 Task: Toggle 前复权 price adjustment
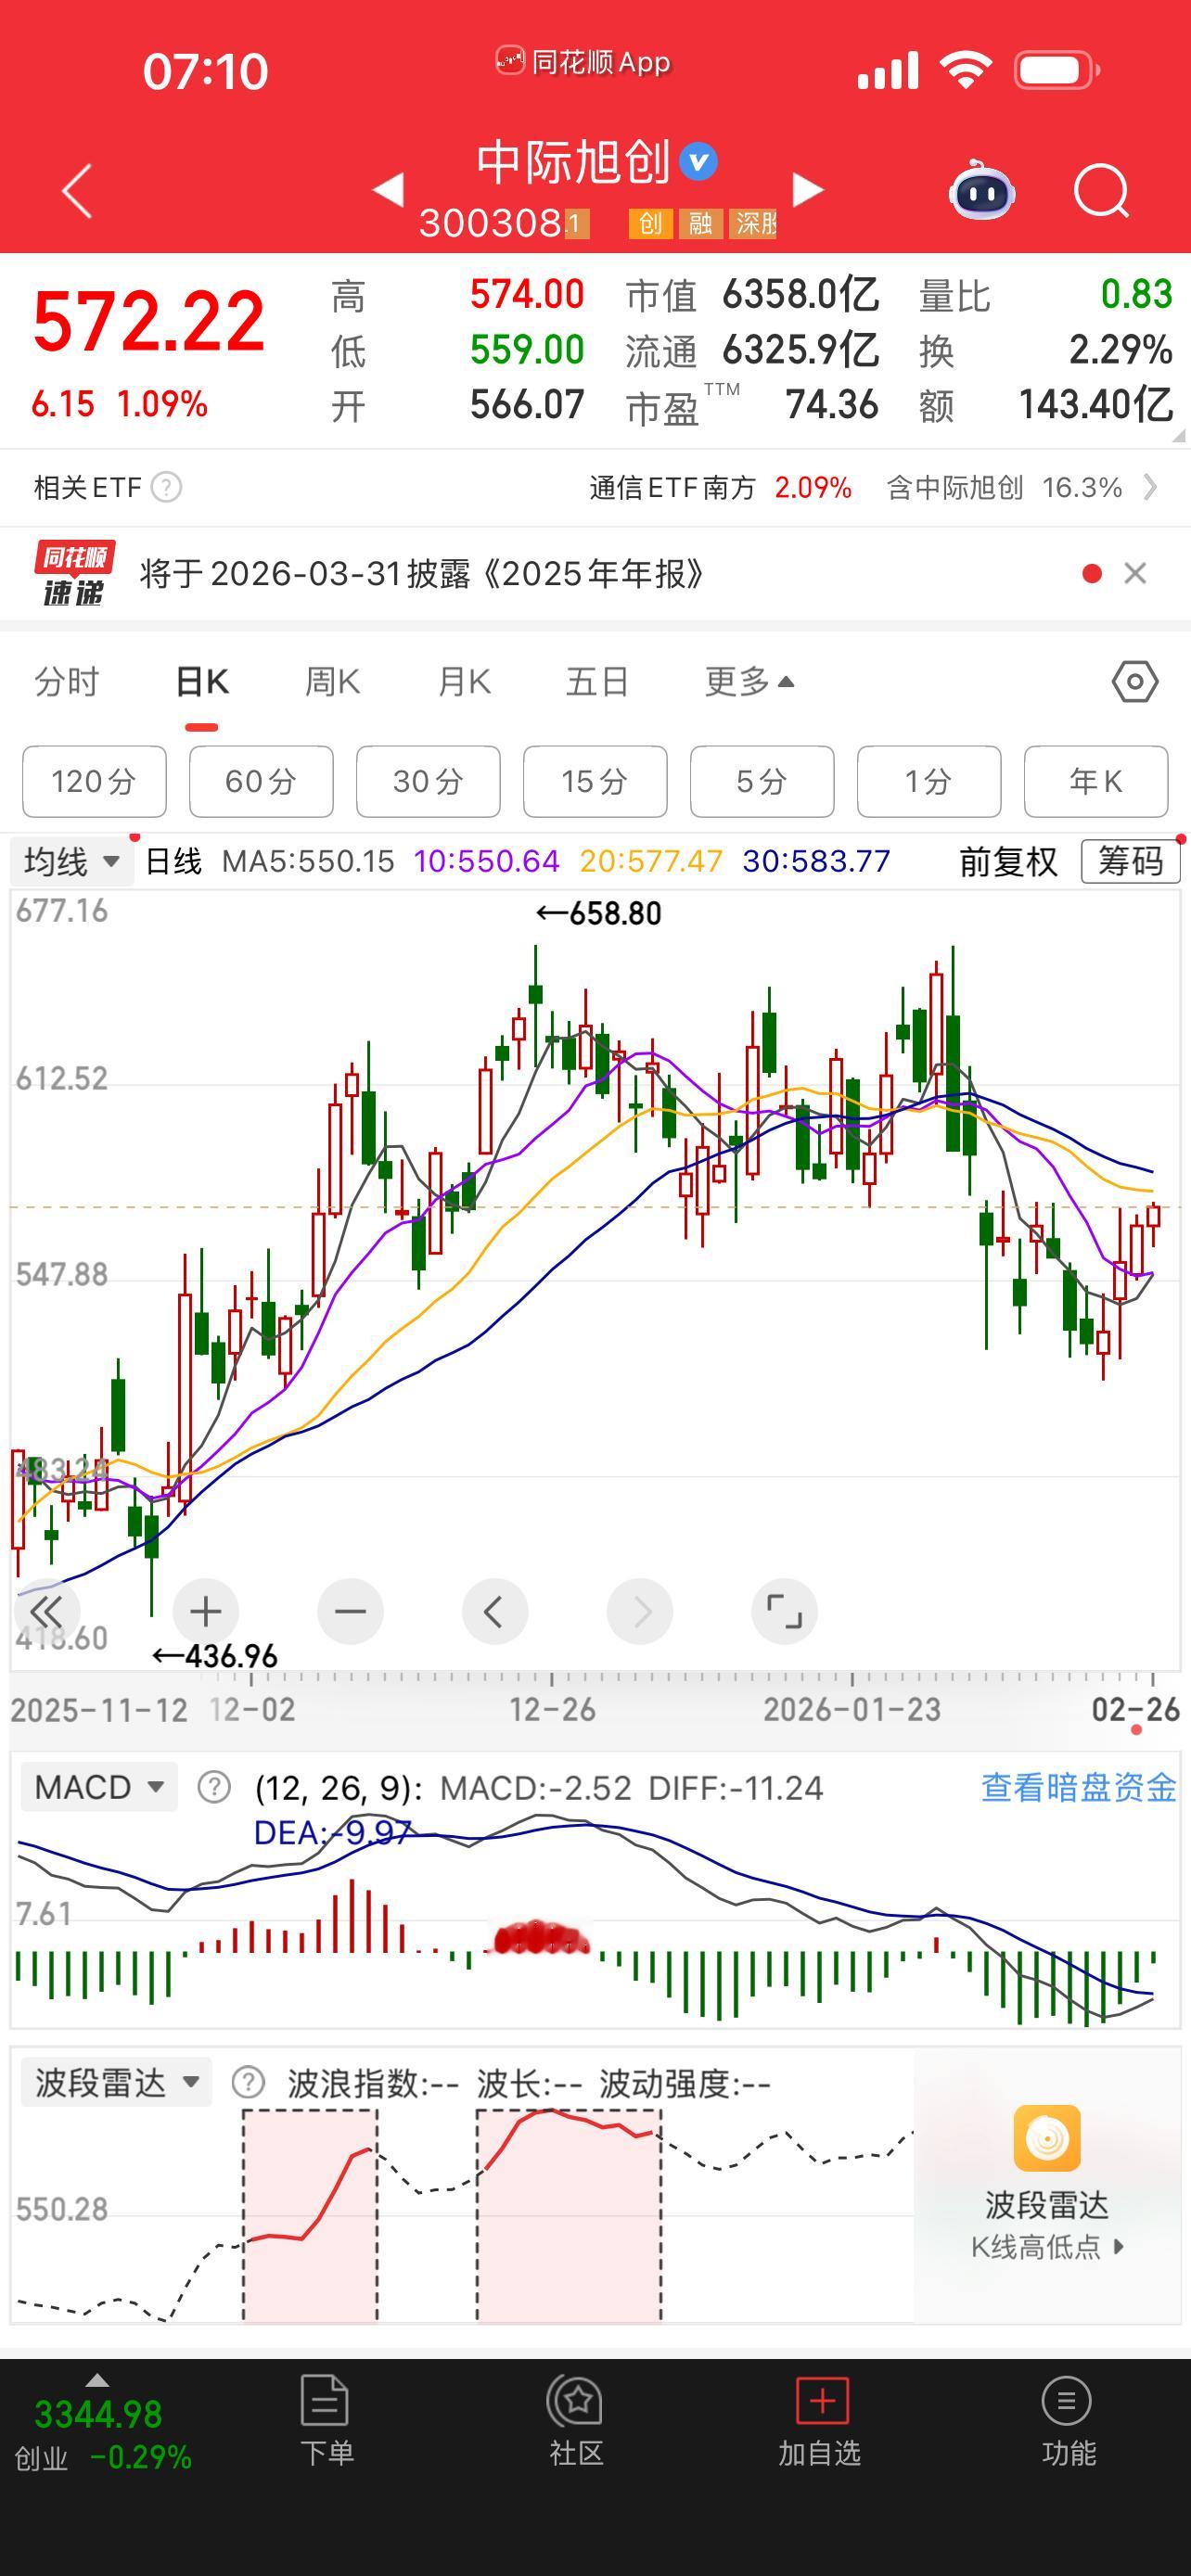1008,861
